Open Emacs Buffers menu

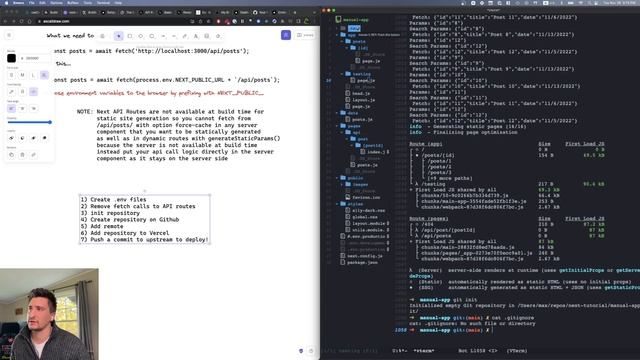[x=73, y=2]
